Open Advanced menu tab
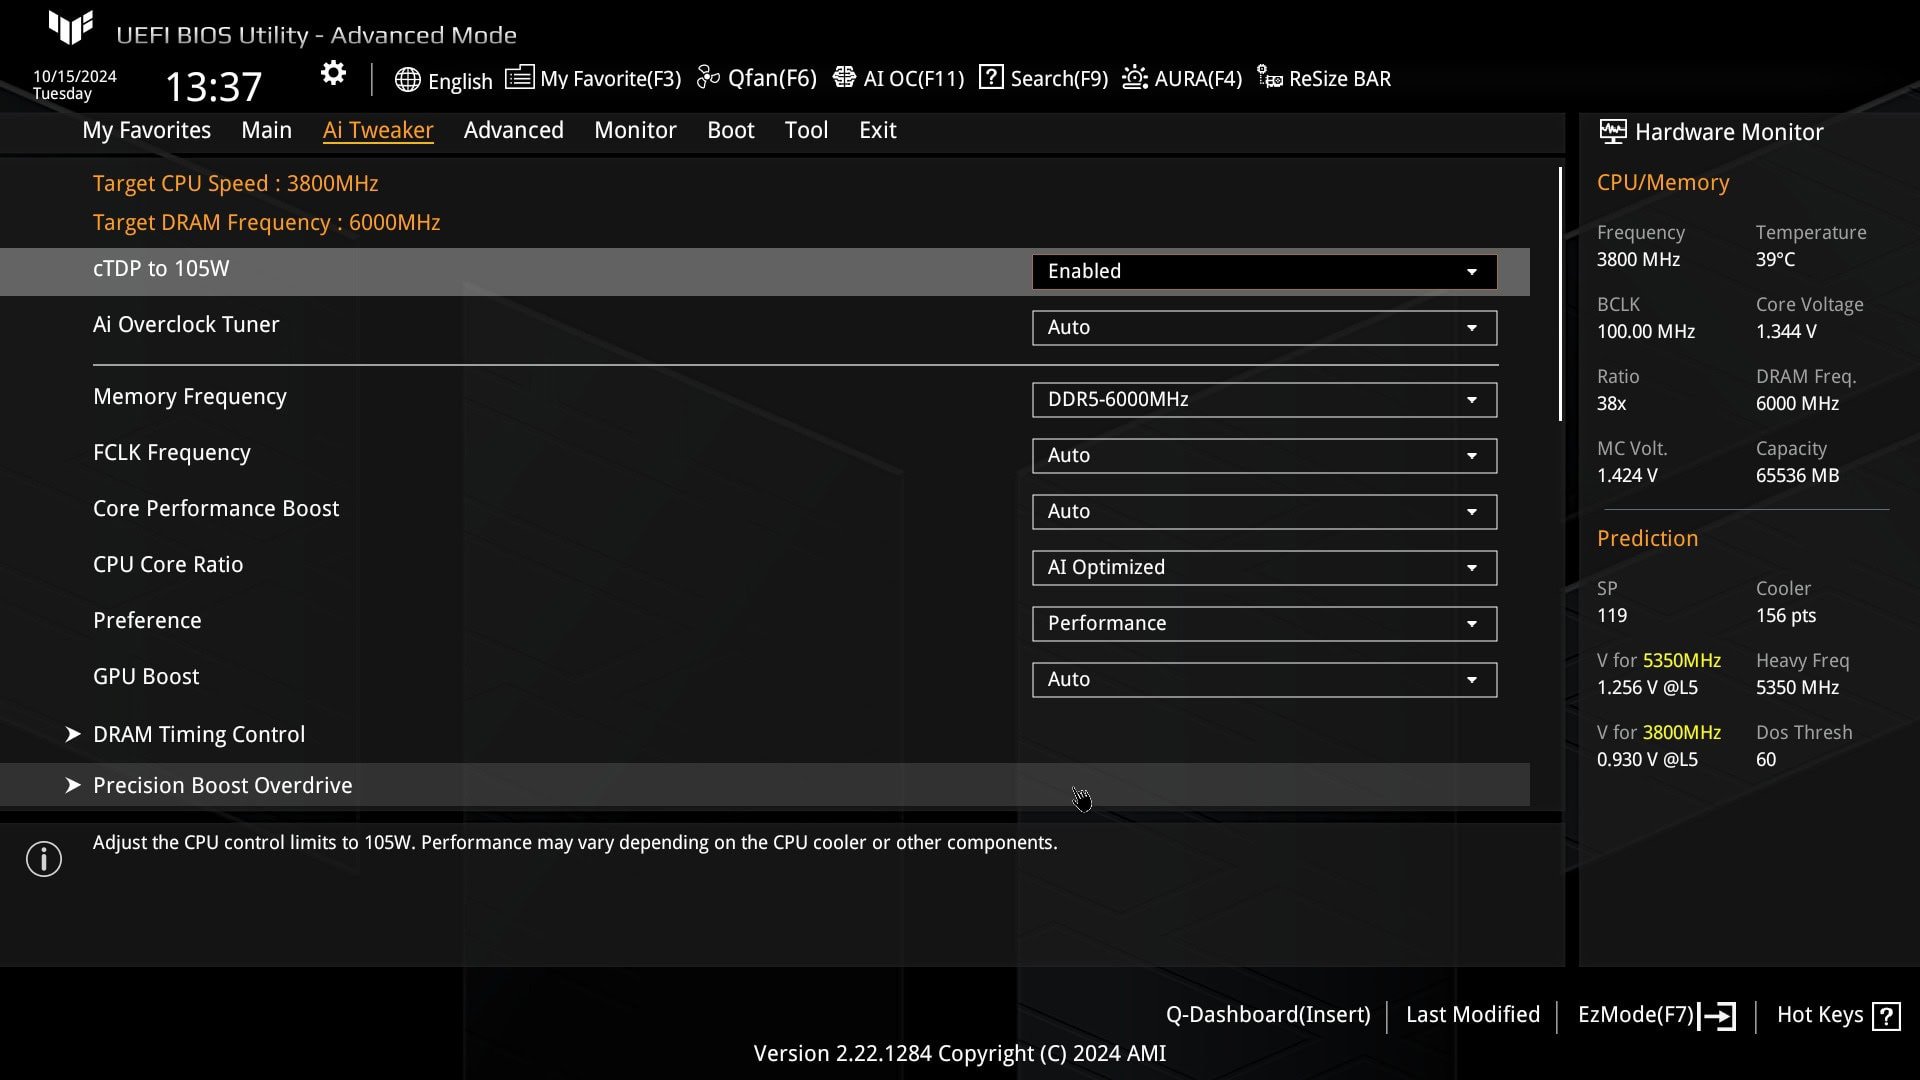The height and width of the screenshot is (1080, 1920). click(513, 129)
